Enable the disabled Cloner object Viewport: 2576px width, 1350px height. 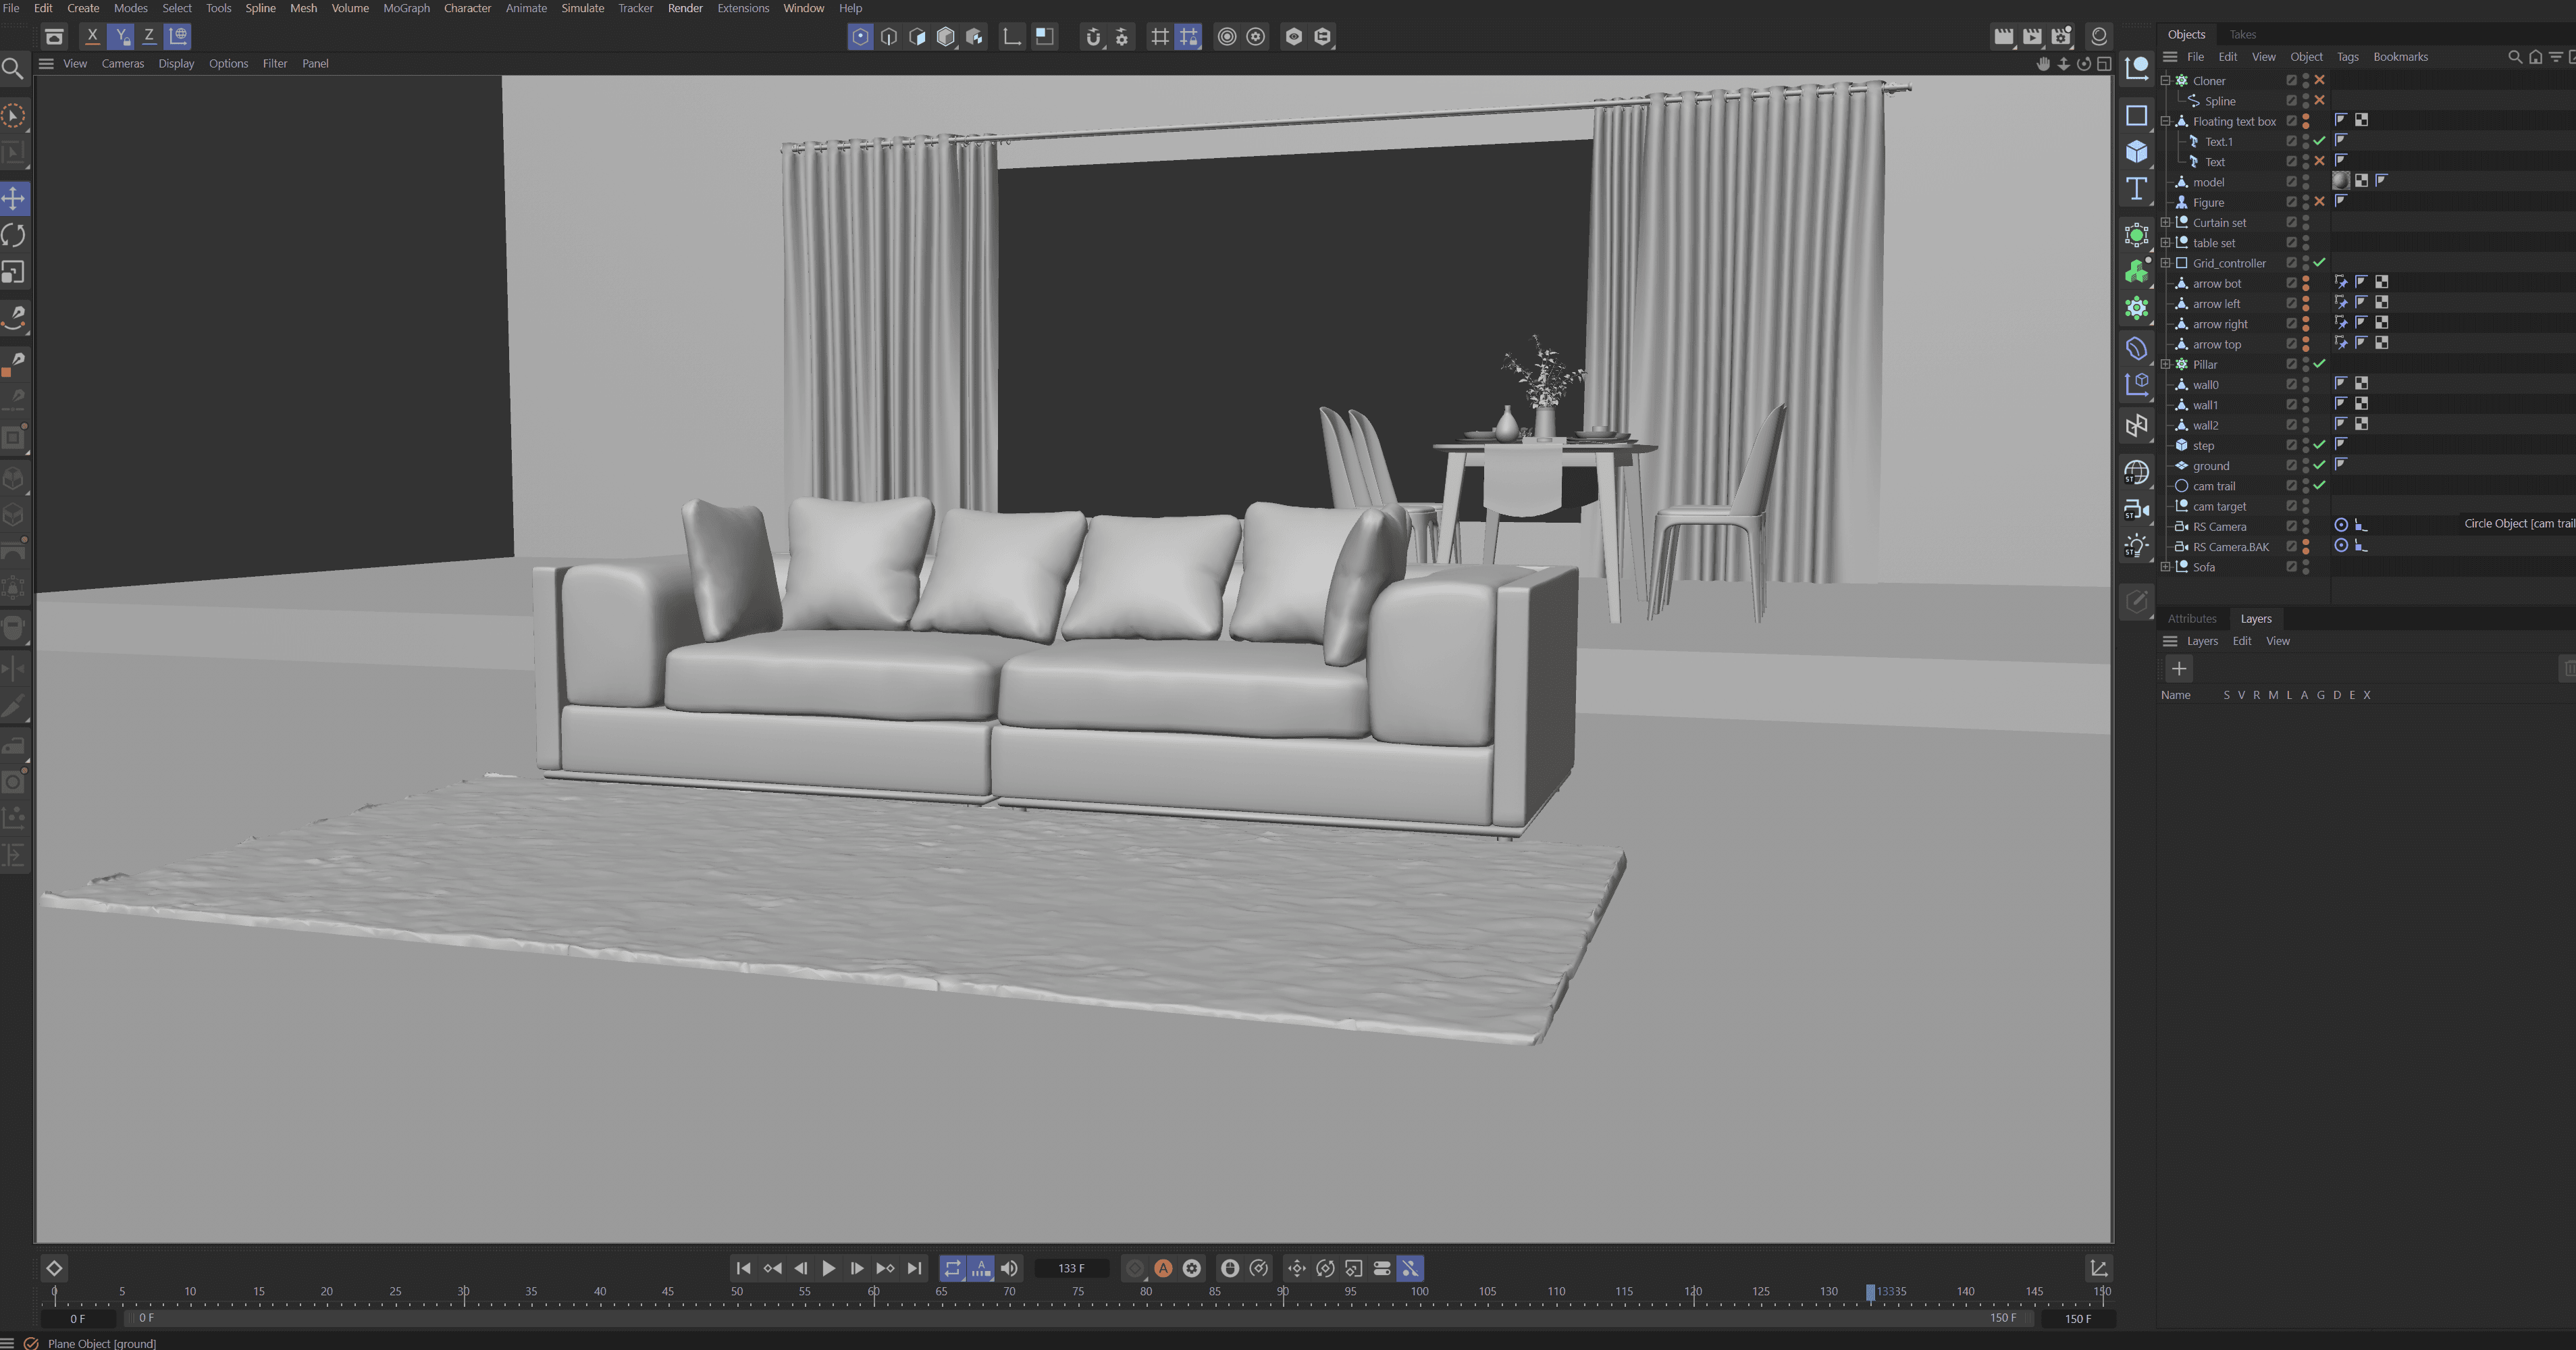point(2319,80)
